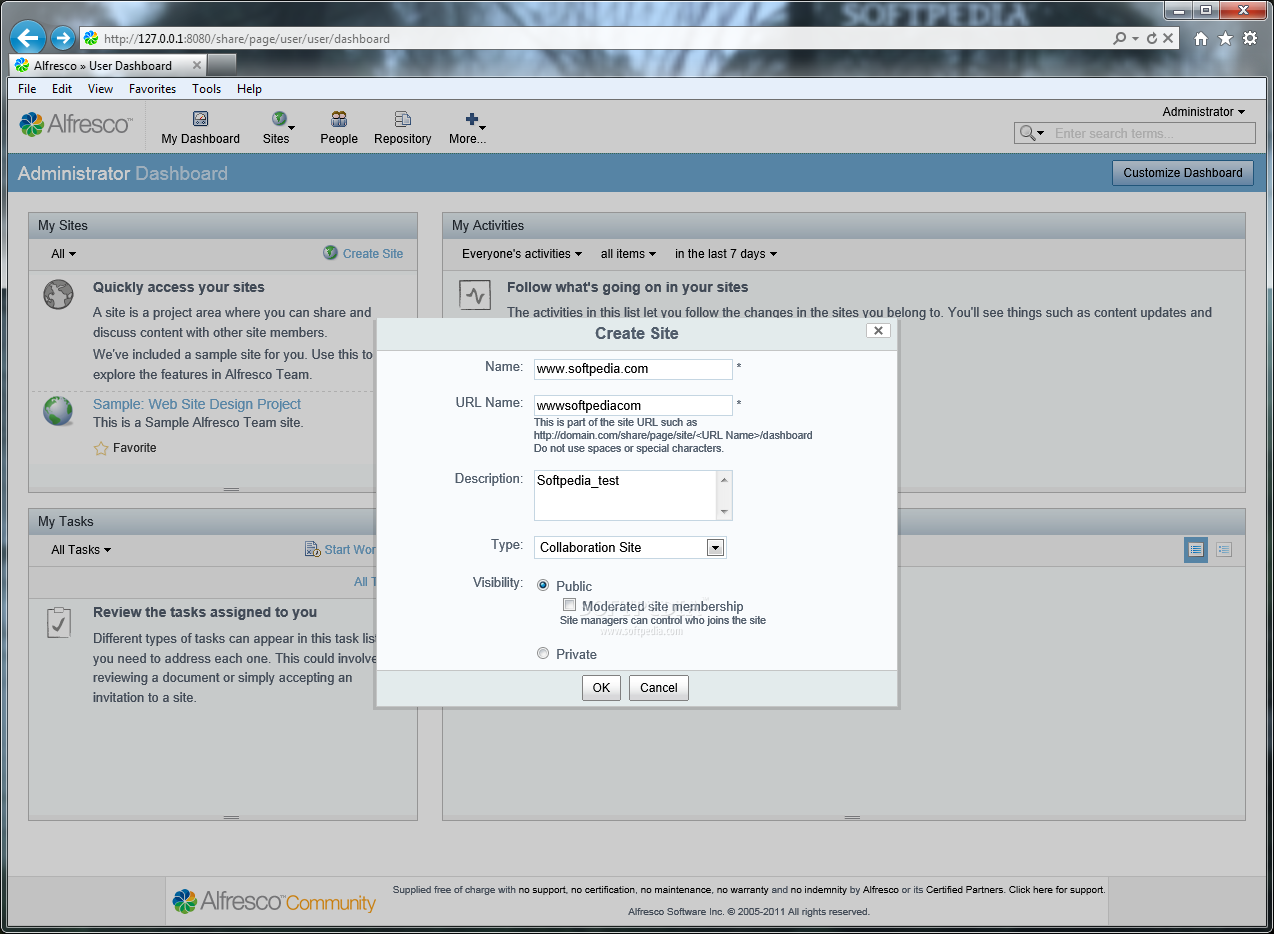Open the View menu
This screenshot has height=934, width=1274.
[x=100, y=89]
